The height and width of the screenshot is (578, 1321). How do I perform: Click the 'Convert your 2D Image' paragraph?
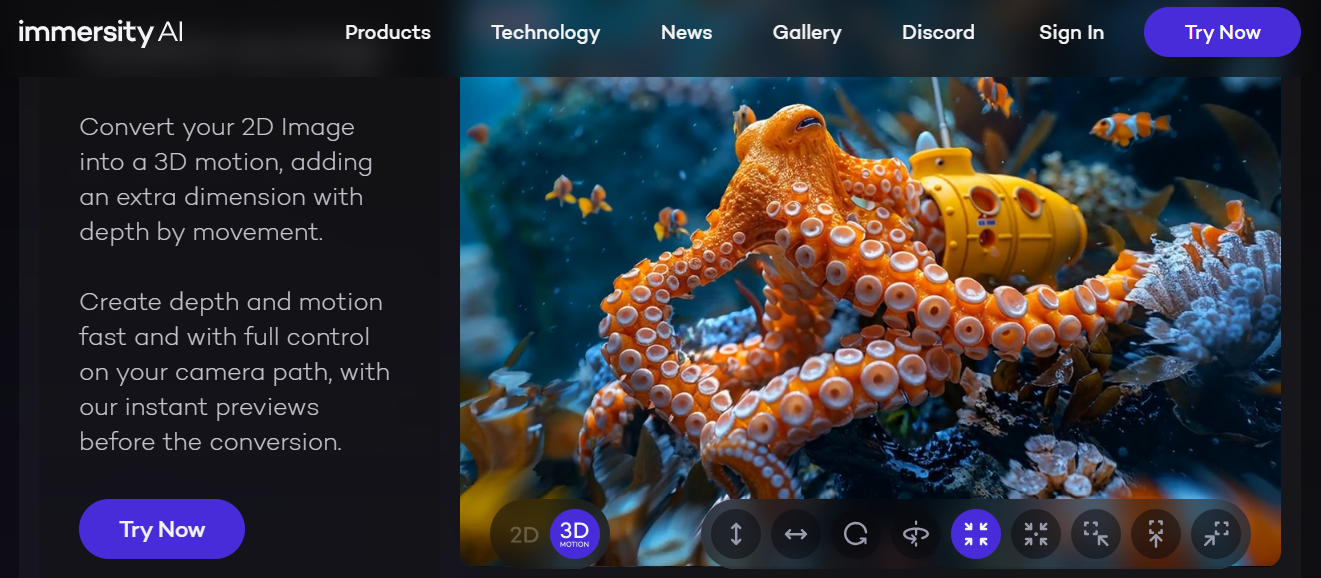(x=226, y=180)
